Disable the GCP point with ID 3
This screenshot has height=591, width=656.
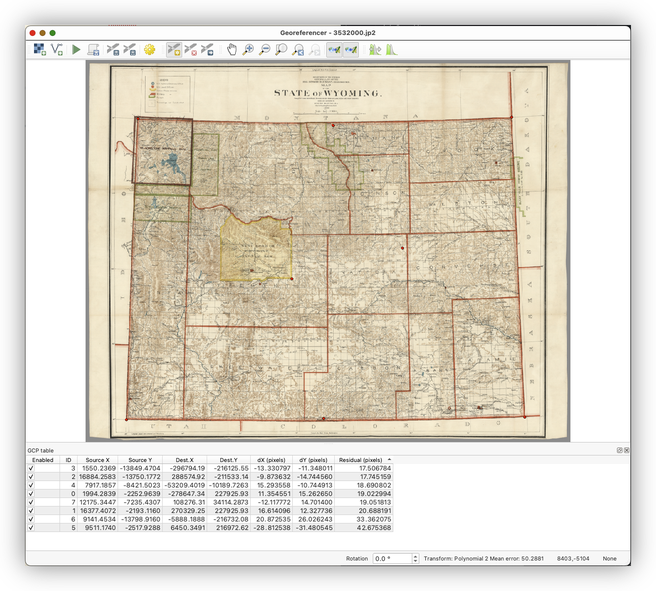[31, 469]
